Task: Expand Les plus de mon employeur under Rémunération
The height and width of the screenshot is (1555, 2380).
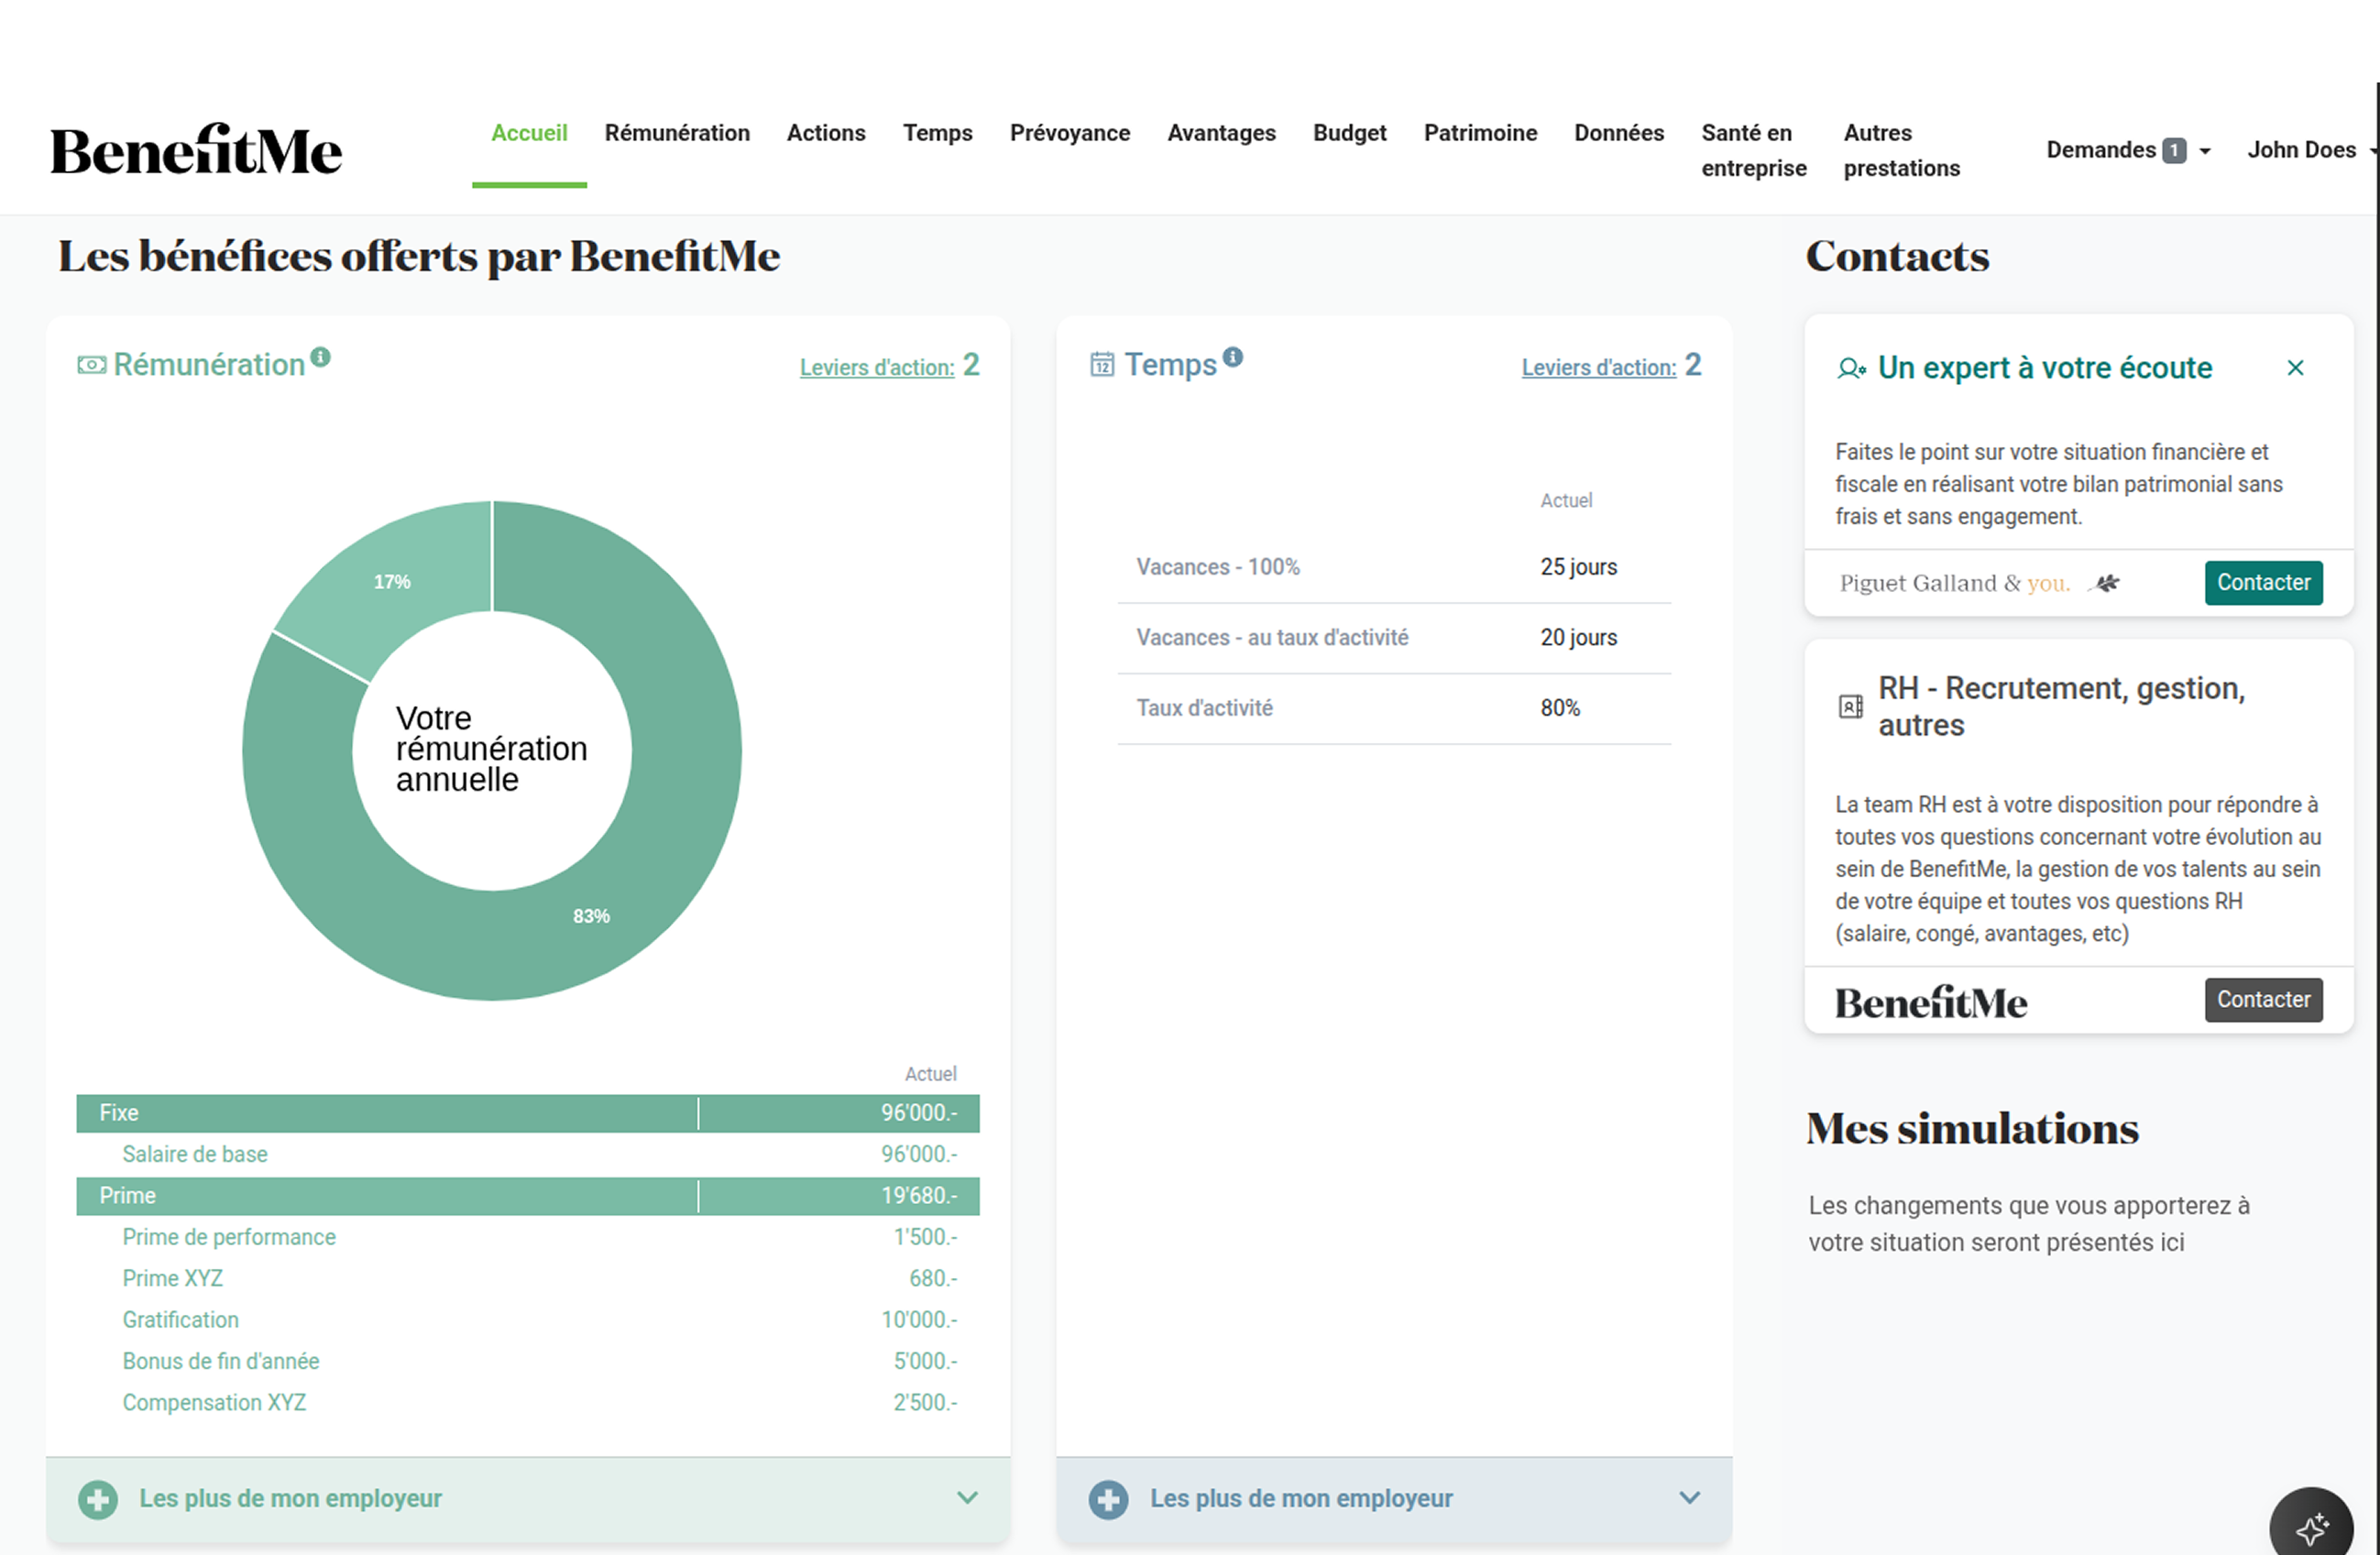Action: (x=967, y=1498)
